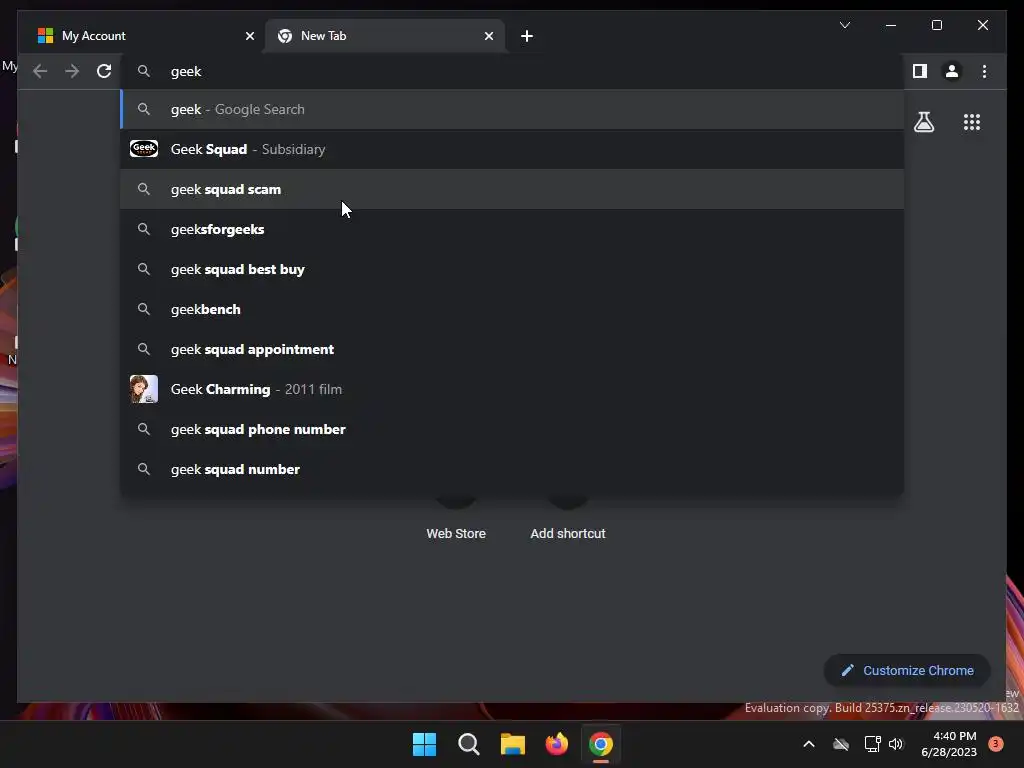Open Customize Chrome
The height and width of the screenshot is (768, 1024).
click(907, 671)
